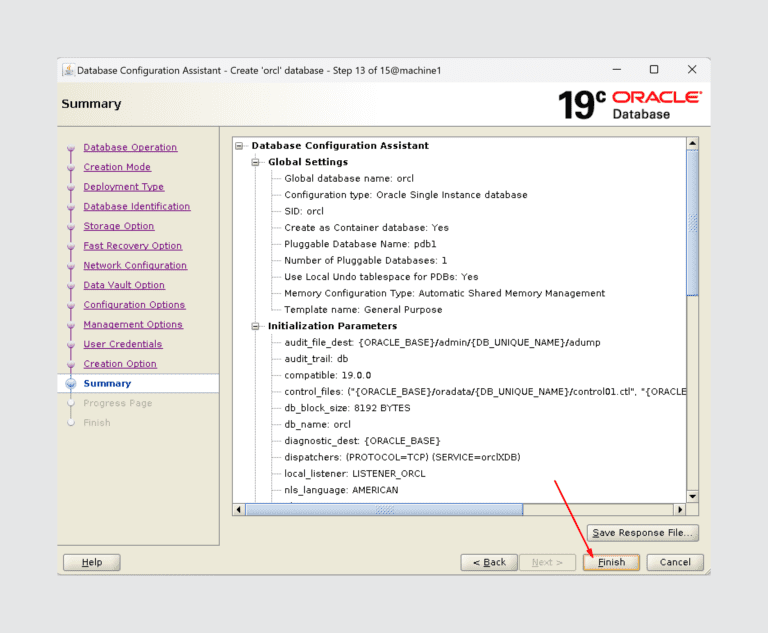Click the horizontal scrollbar thumb
Screen dimensions: 768x633
point(384,510)
